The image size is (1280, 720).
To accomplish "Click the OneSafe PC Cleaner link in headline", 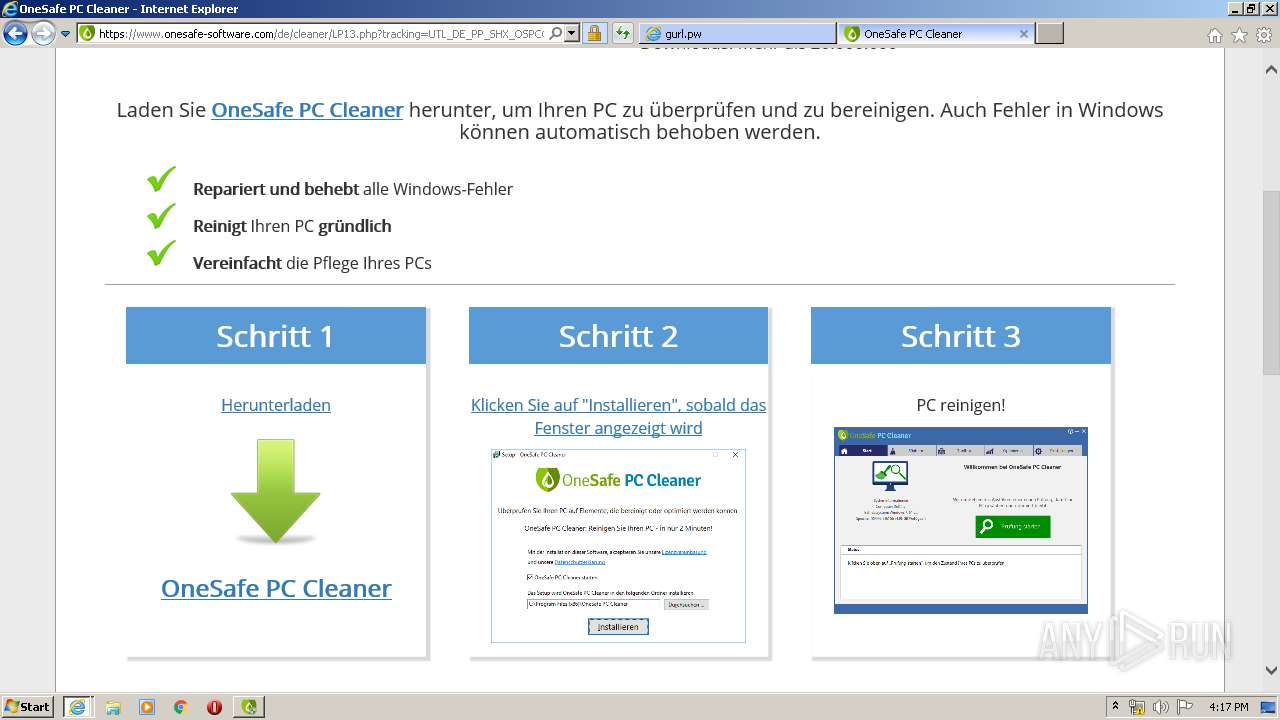I will click(307, 109).
